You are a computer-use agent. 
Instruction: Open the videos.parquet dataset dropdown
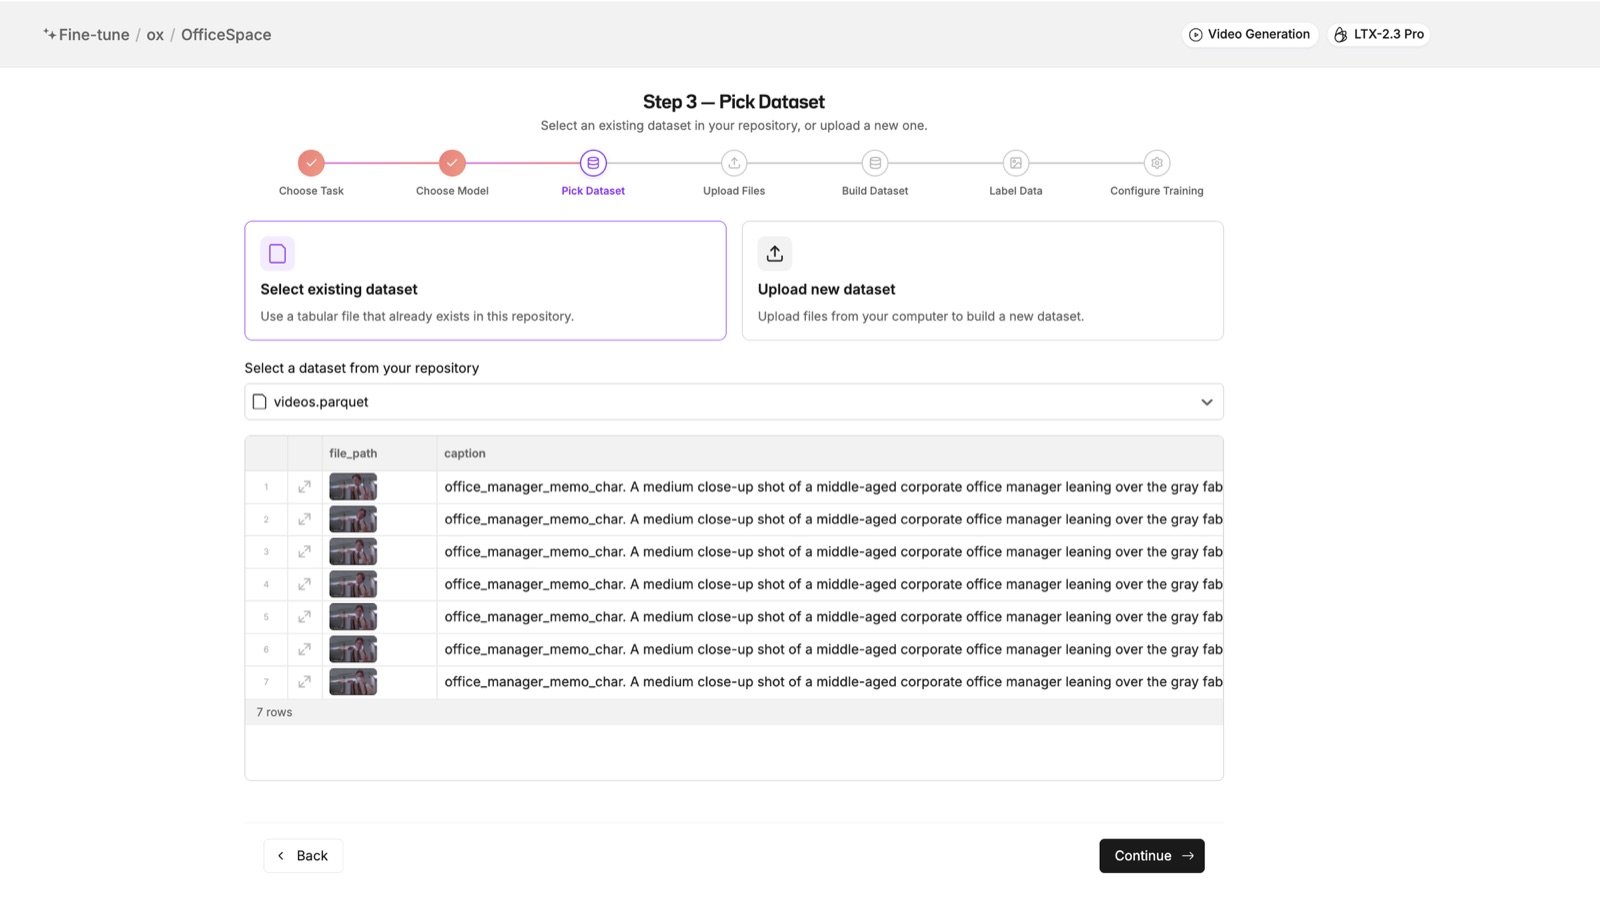tap(734, 402)
